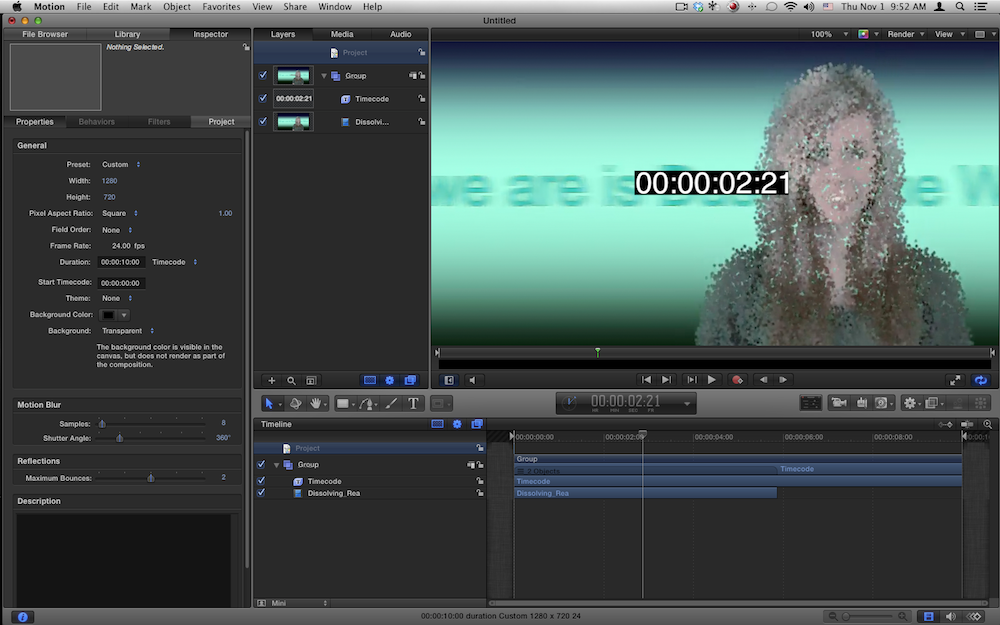Open Theme None dropdown
This screenshot has width=1000, height=625.
117,298
